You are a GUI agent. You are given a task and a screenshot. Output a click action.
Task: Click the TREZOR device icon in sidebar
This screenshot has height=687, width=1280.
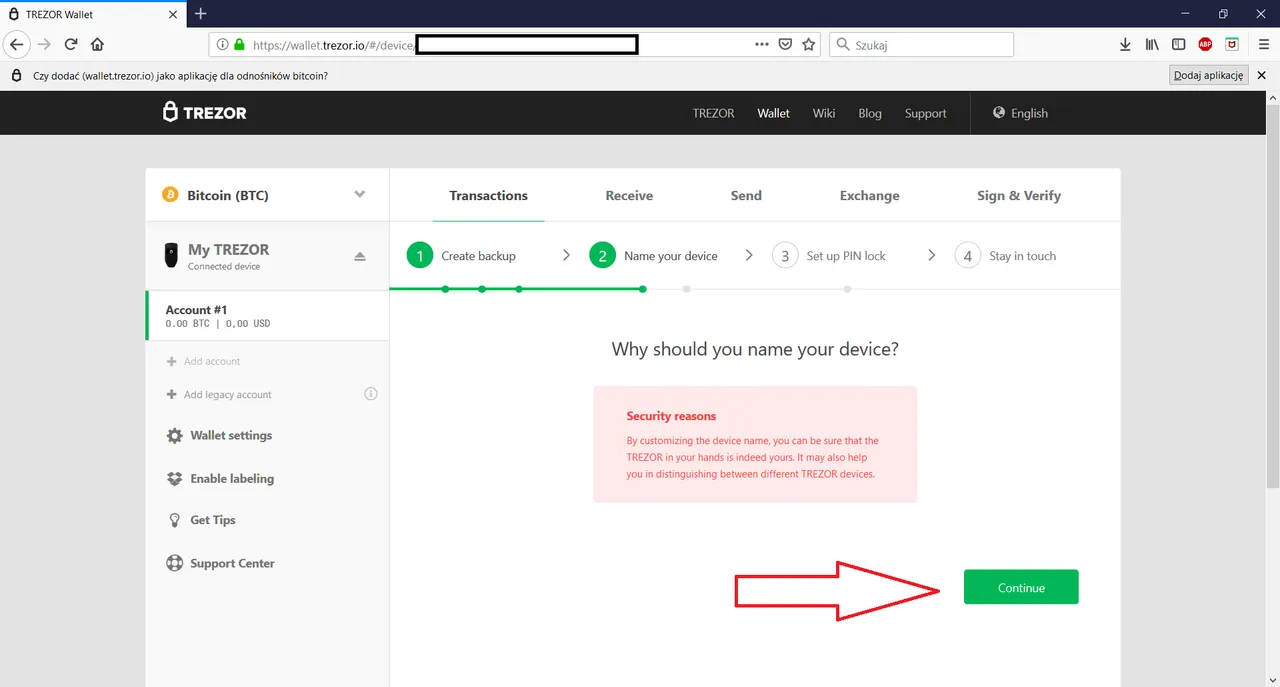tap(171, 256)
